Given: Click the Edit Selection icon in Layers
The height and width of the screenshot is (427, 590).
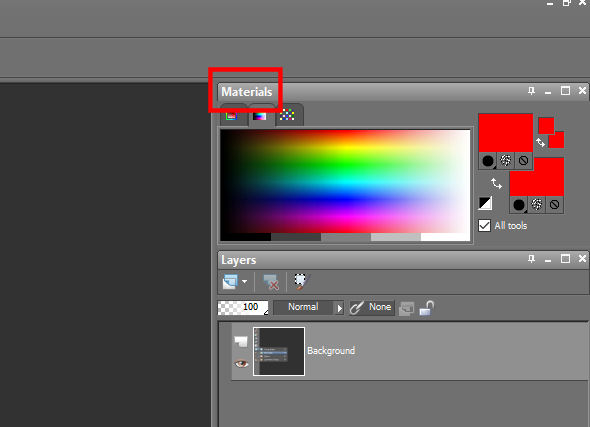Looking at the screenshot, I should [x=301, y=282].
